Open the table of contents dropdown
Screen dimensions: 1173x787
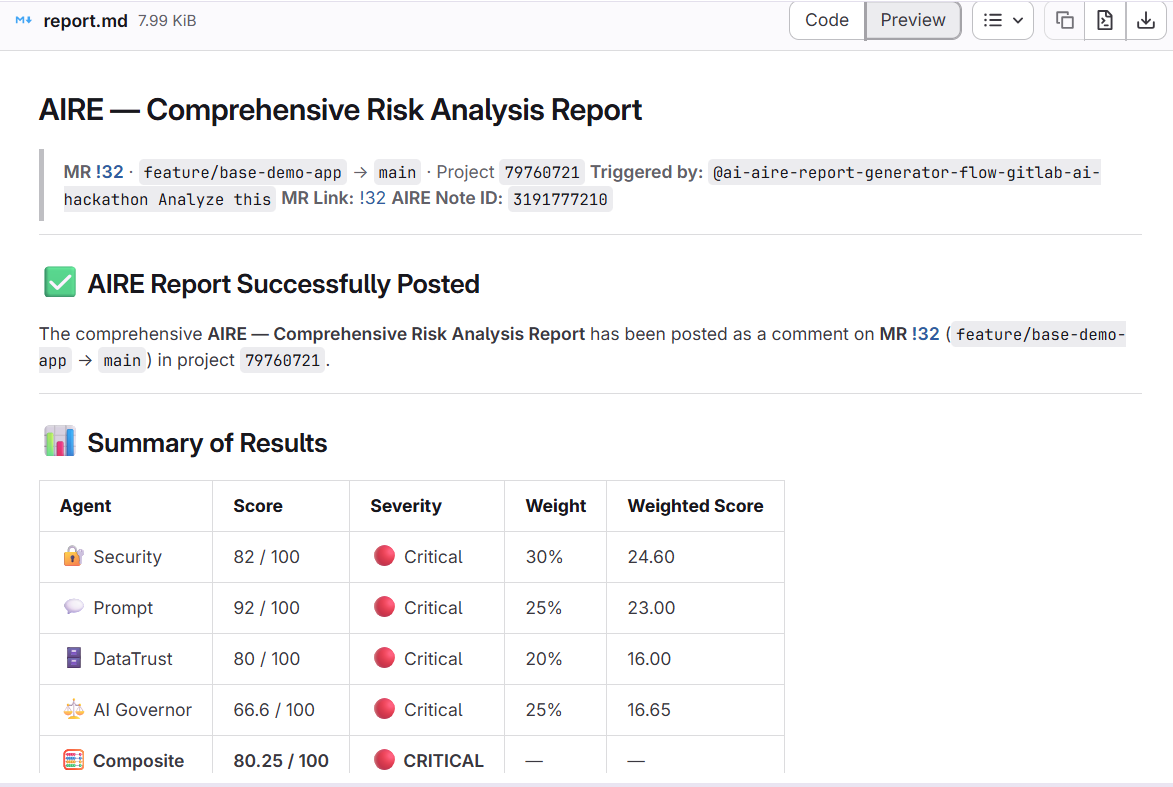1003,20
